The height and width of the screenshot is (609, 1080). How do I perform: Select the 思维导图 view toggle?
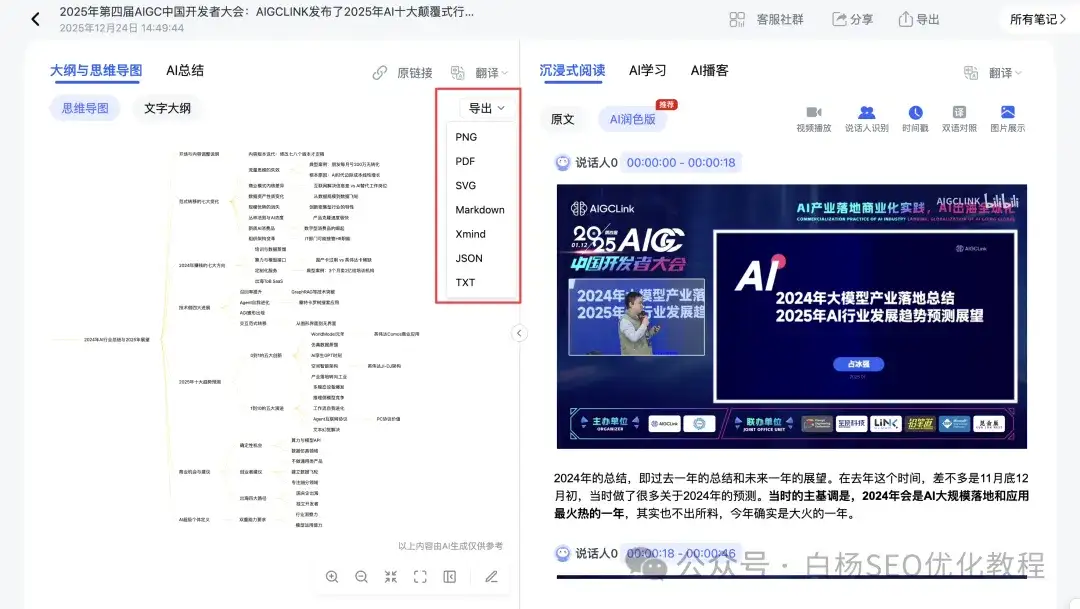(x=85, y=108)
